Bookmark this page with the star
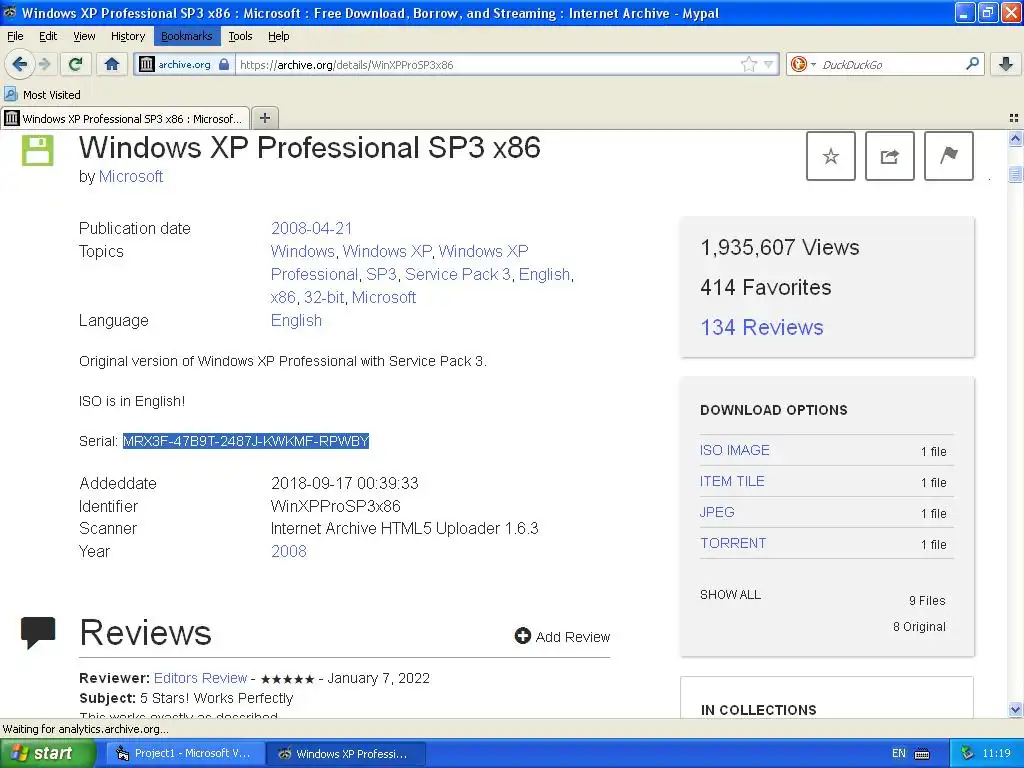This screenshot has height=768, width=1024. pyautogui.click(x=748, y=64)
